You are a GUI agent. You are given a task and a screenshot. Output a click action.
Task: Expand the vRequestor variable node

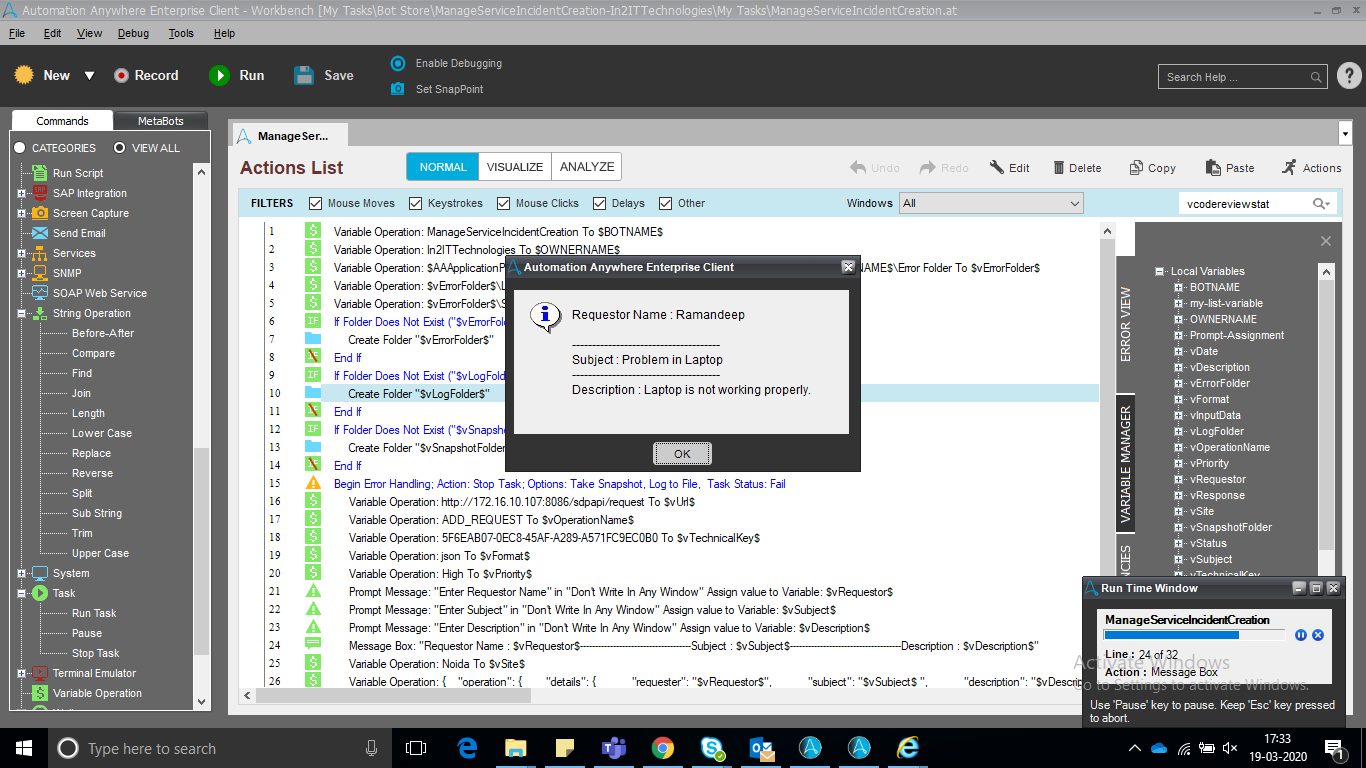pos(1179,479)
